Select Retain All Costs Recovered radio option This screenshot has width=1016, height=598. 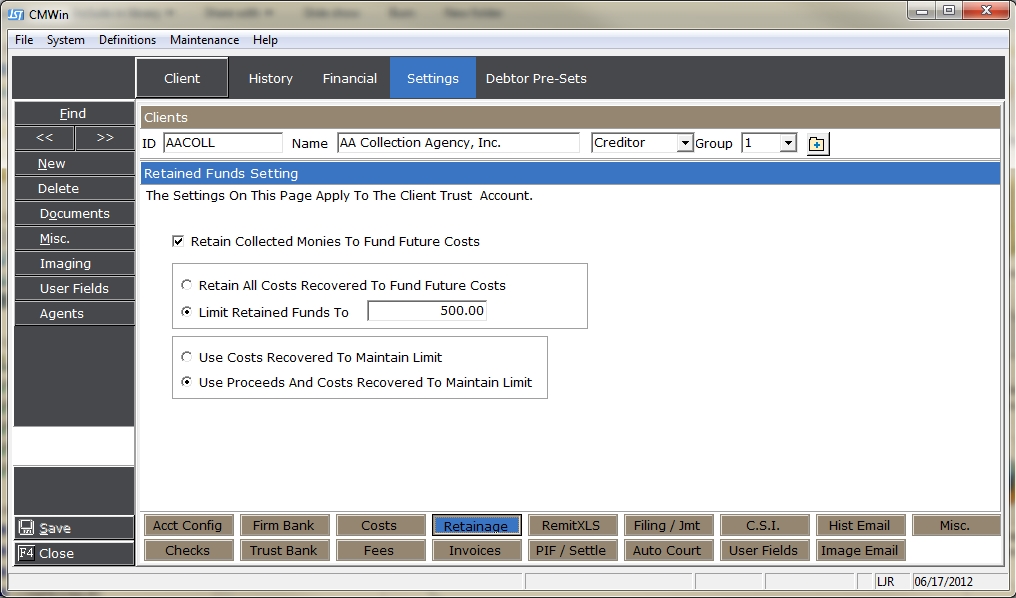click(x=186, y=285)
